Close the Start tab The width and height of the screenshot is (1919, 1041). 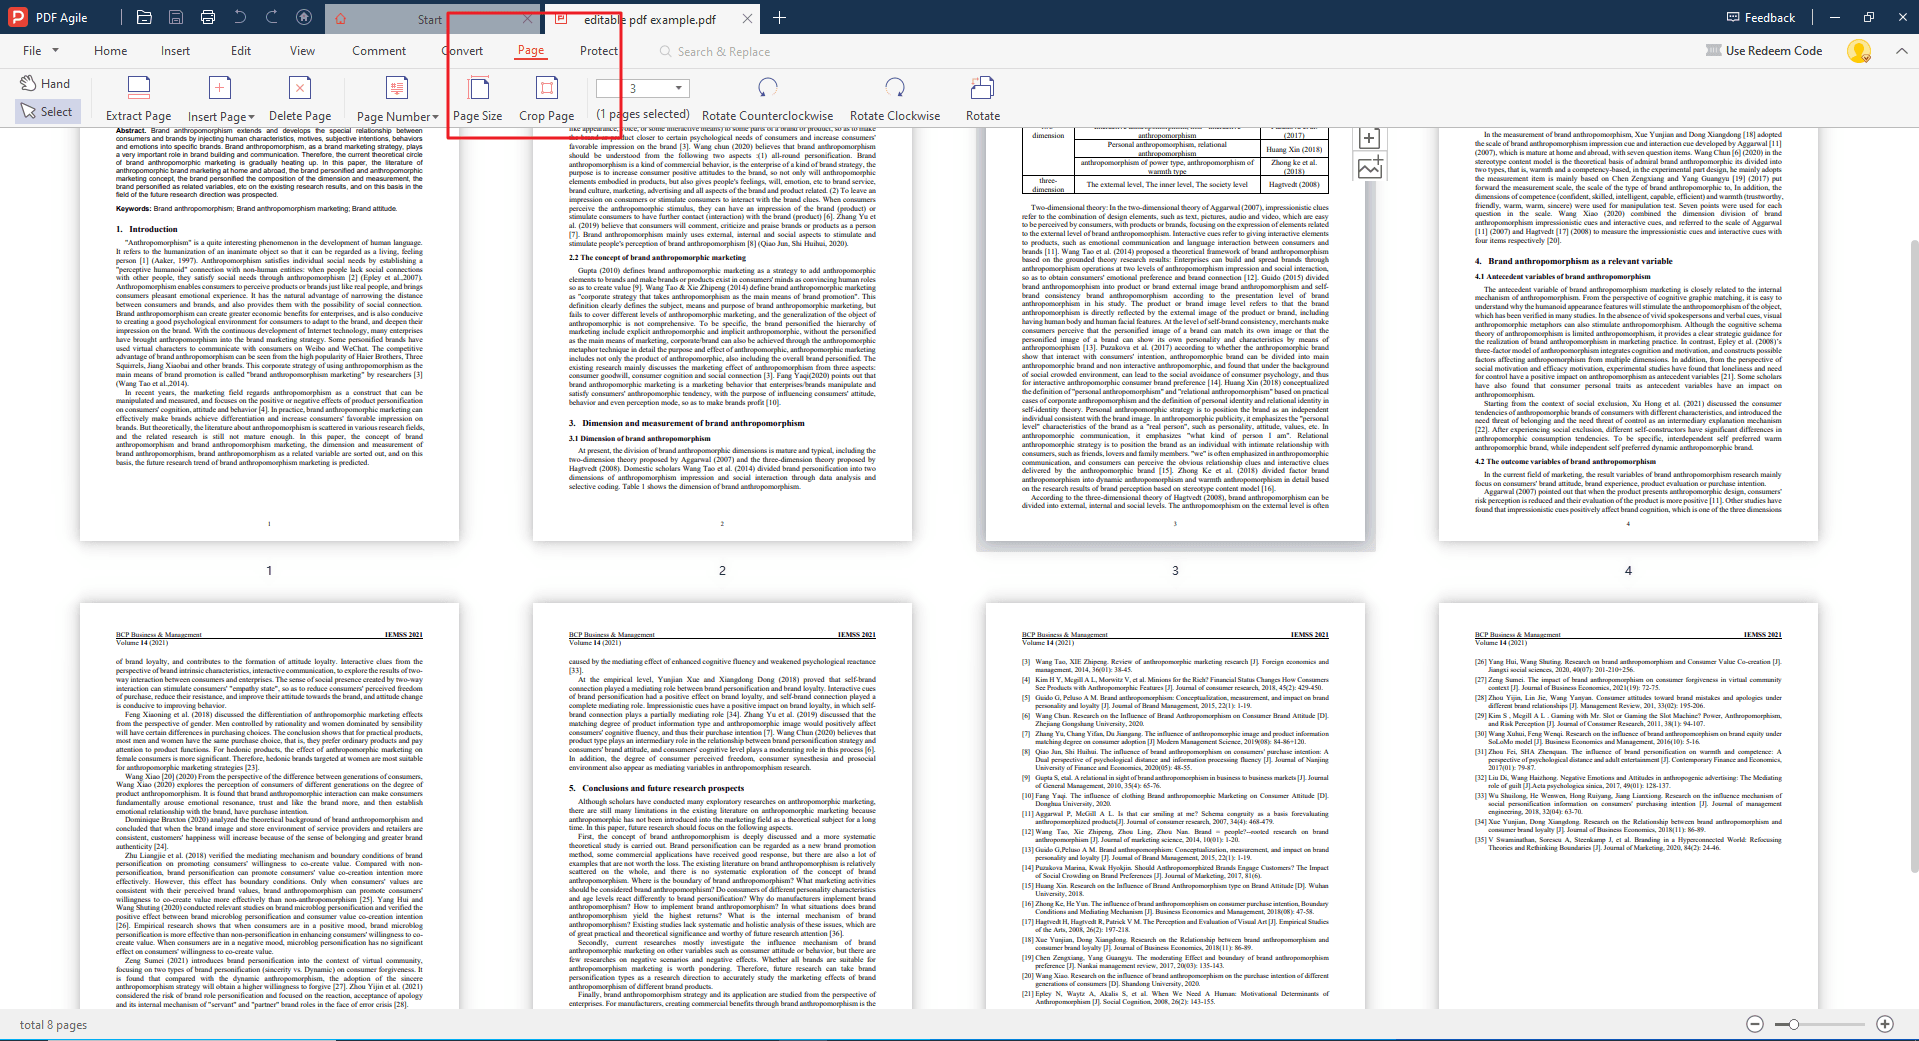click(x=528, y=19)
